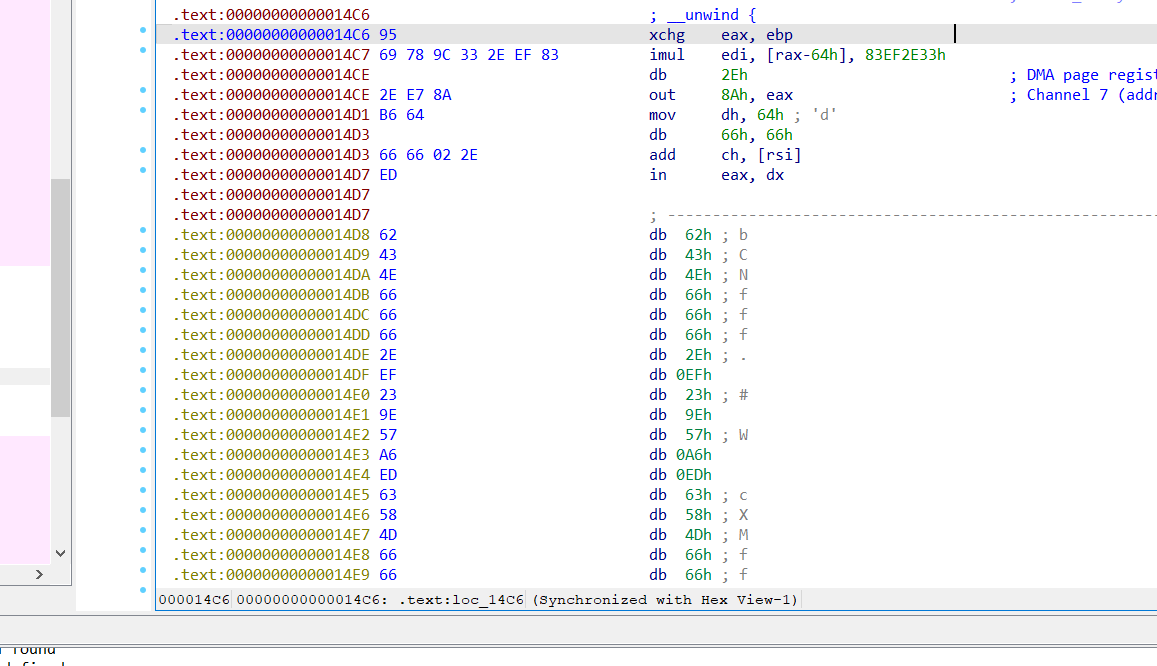Click gutter dot at address 14D8

pos(144,235)
